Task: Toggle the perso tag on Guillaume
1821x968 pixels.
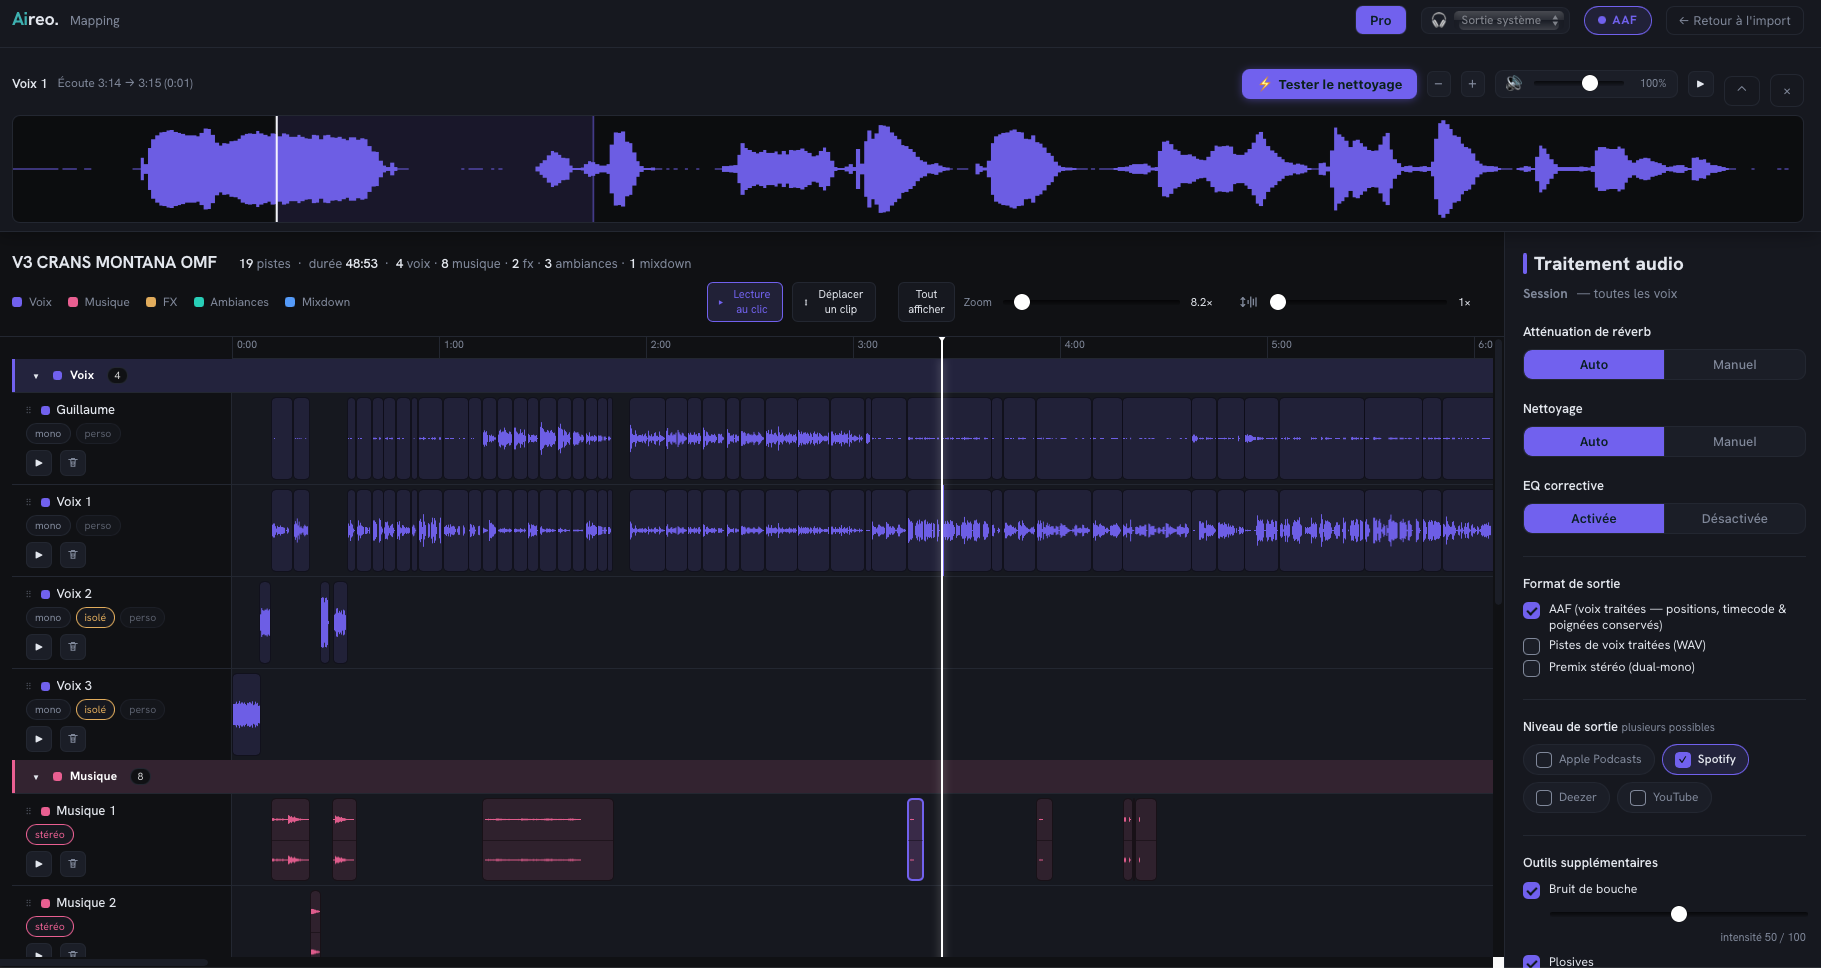Action: 98,434
